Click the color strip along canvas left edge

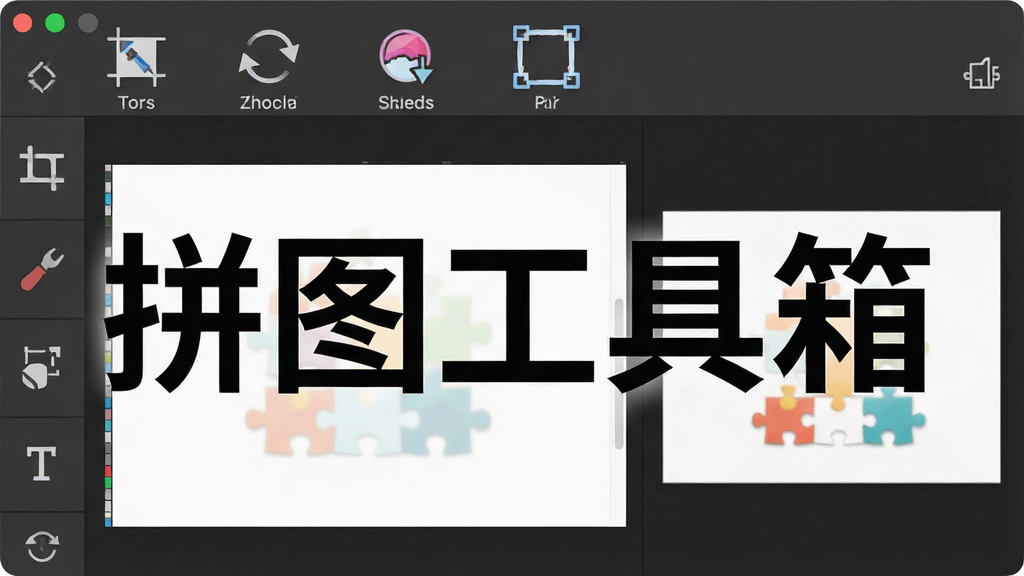[108, 345]
